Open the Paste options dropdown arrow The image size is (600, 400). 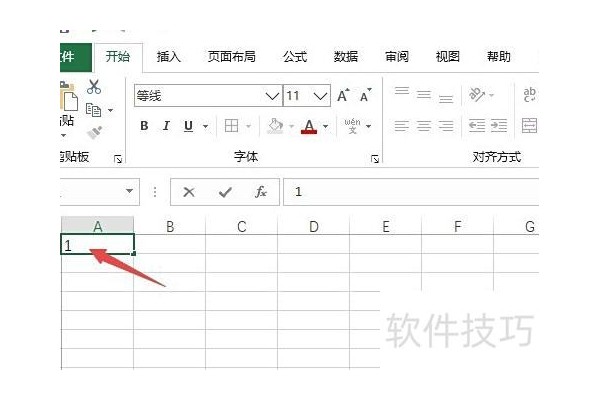click(x=64, y=136)
